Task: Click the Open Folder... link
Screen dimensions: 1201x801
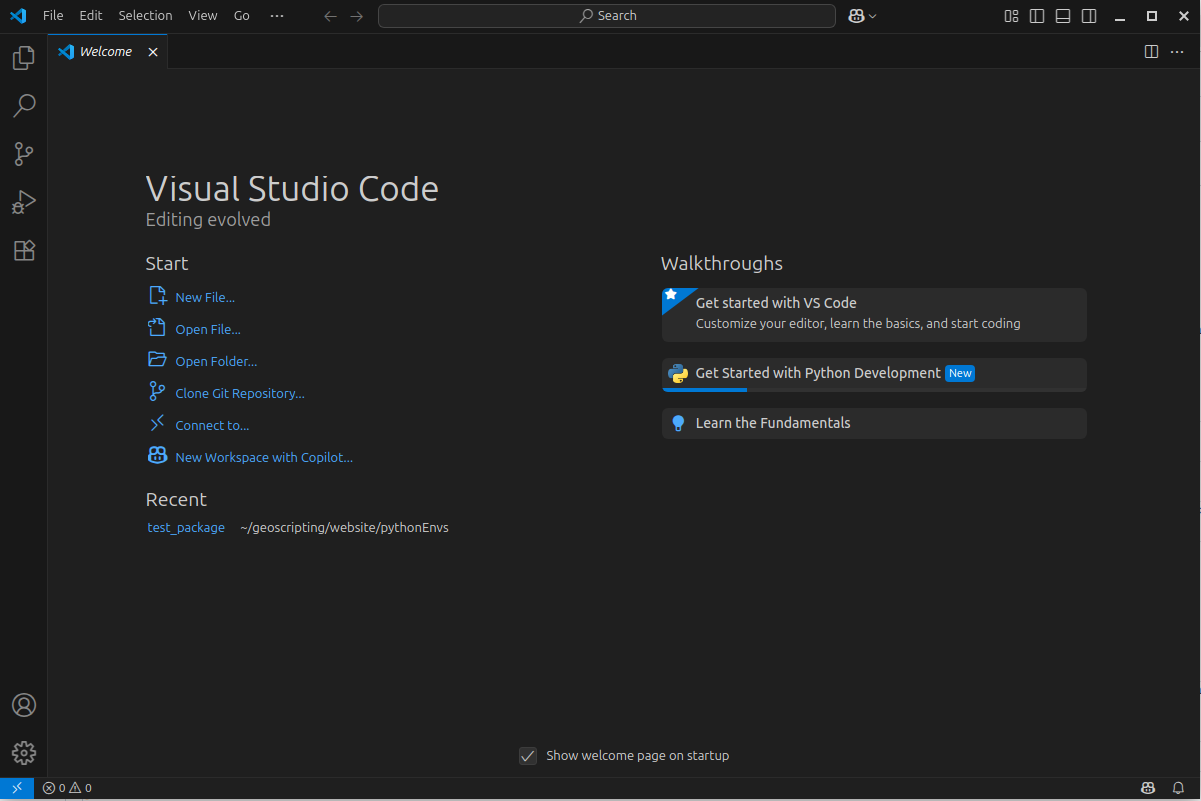Action: (x=216, y=361)
